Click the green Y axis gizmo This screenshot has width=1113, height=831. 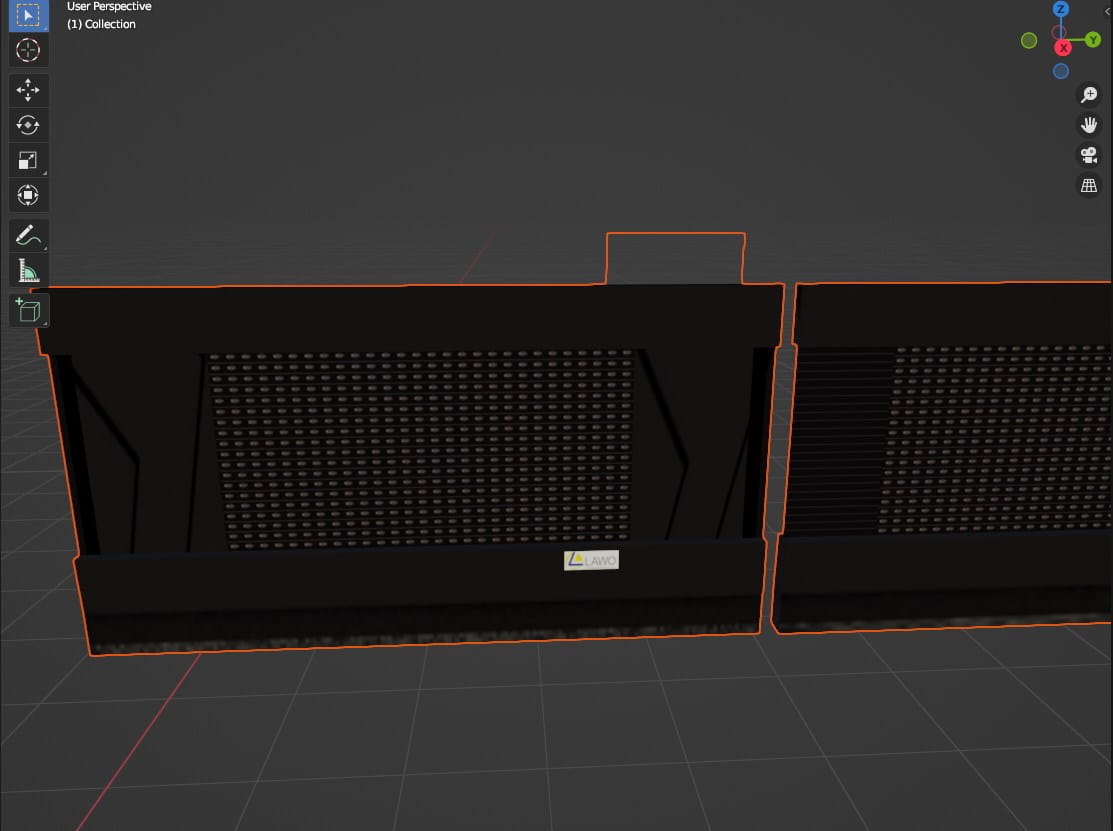(1093, 40)
